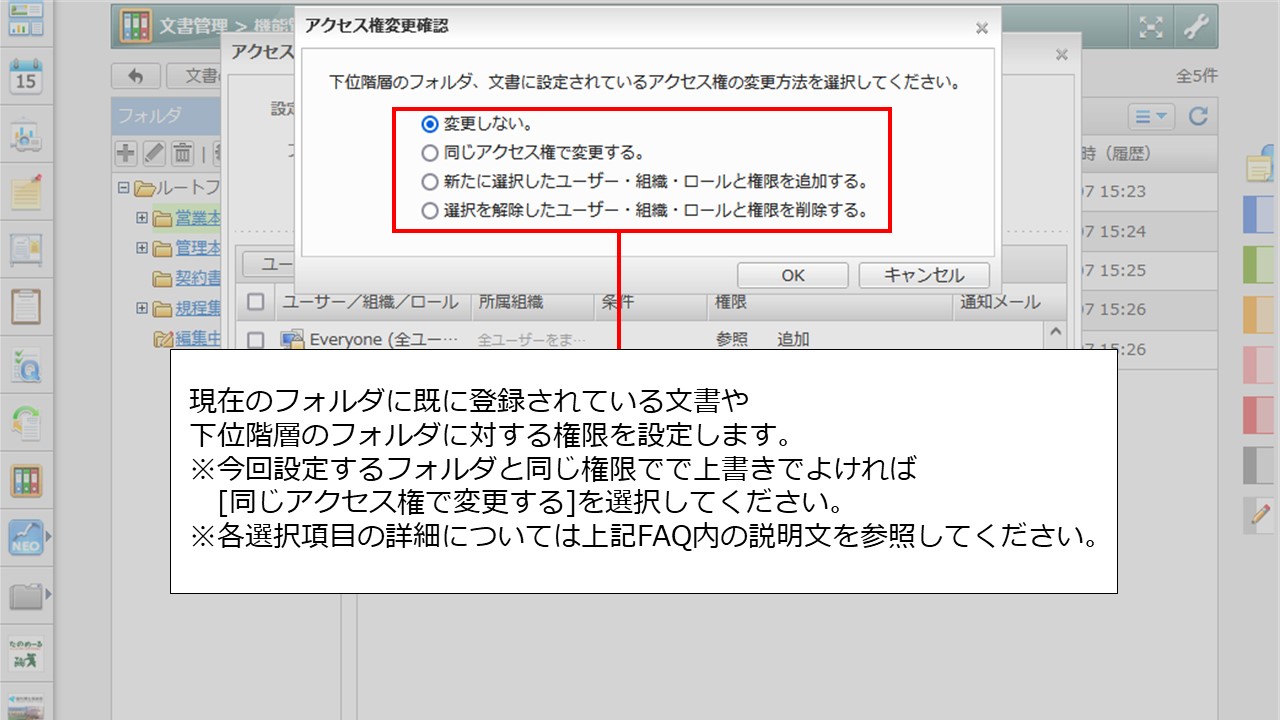Open the なのめーる icon in sidebar
The image size is (1280, 720).
click(26, 654)
